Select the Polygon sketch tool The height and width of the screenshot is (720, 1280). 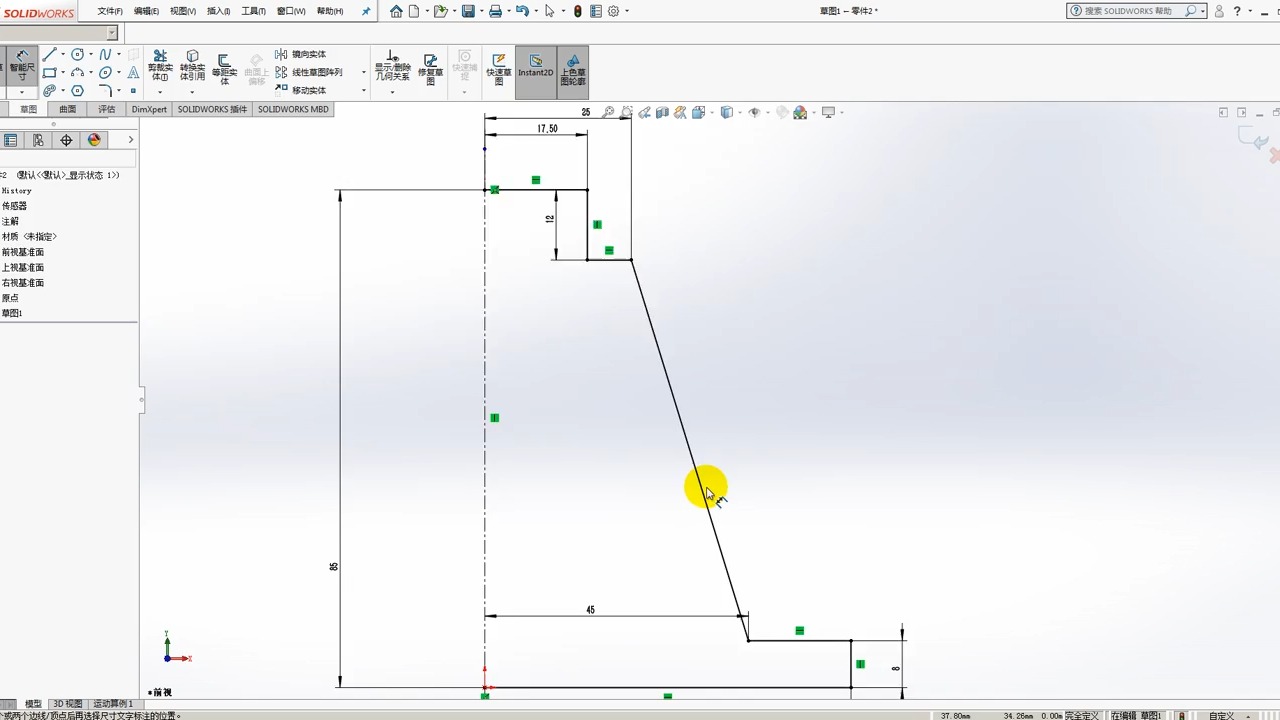coord(77,91)
